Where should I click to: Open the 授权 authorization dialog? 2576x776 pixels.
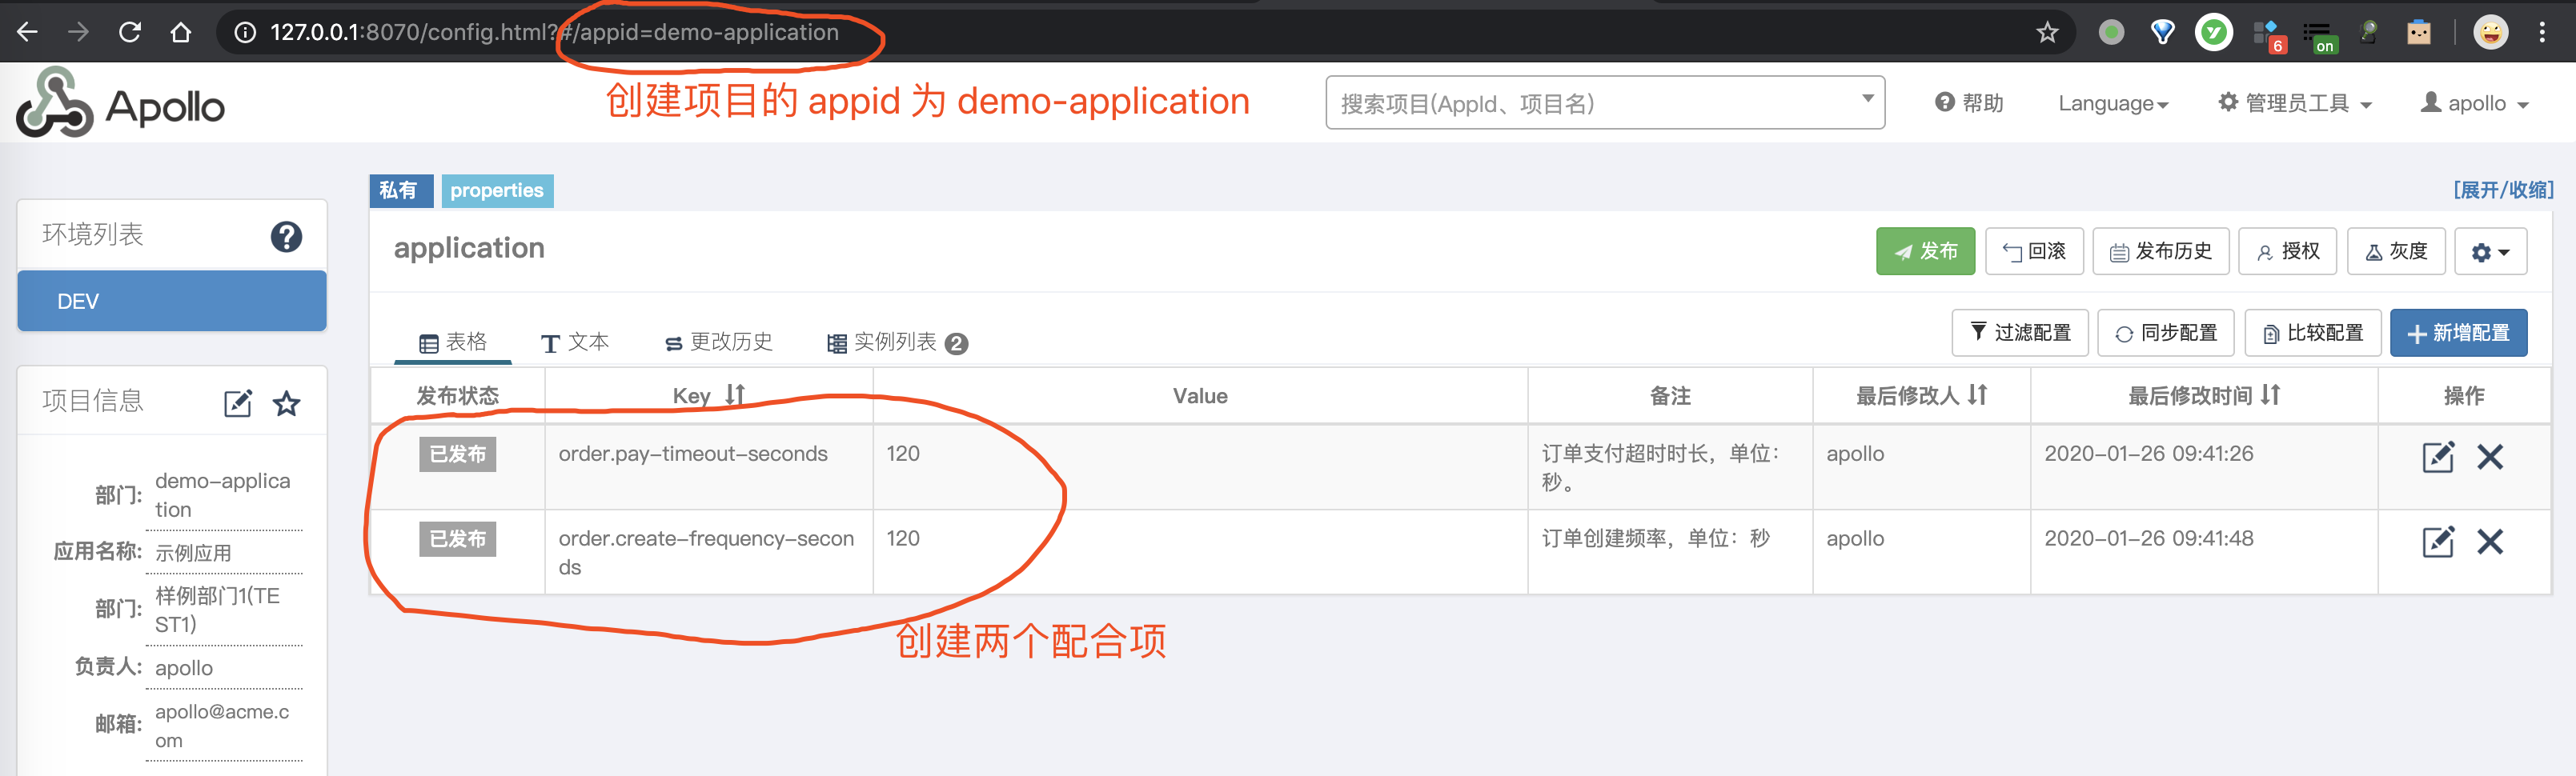pos(2288,251)
